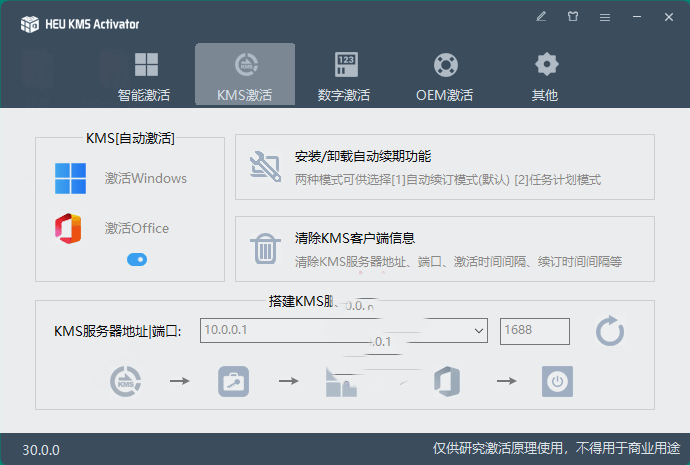Switch to the 智能激活 tab
The image size is (690, 465).
pyautogui.click(x=144, y=75)
